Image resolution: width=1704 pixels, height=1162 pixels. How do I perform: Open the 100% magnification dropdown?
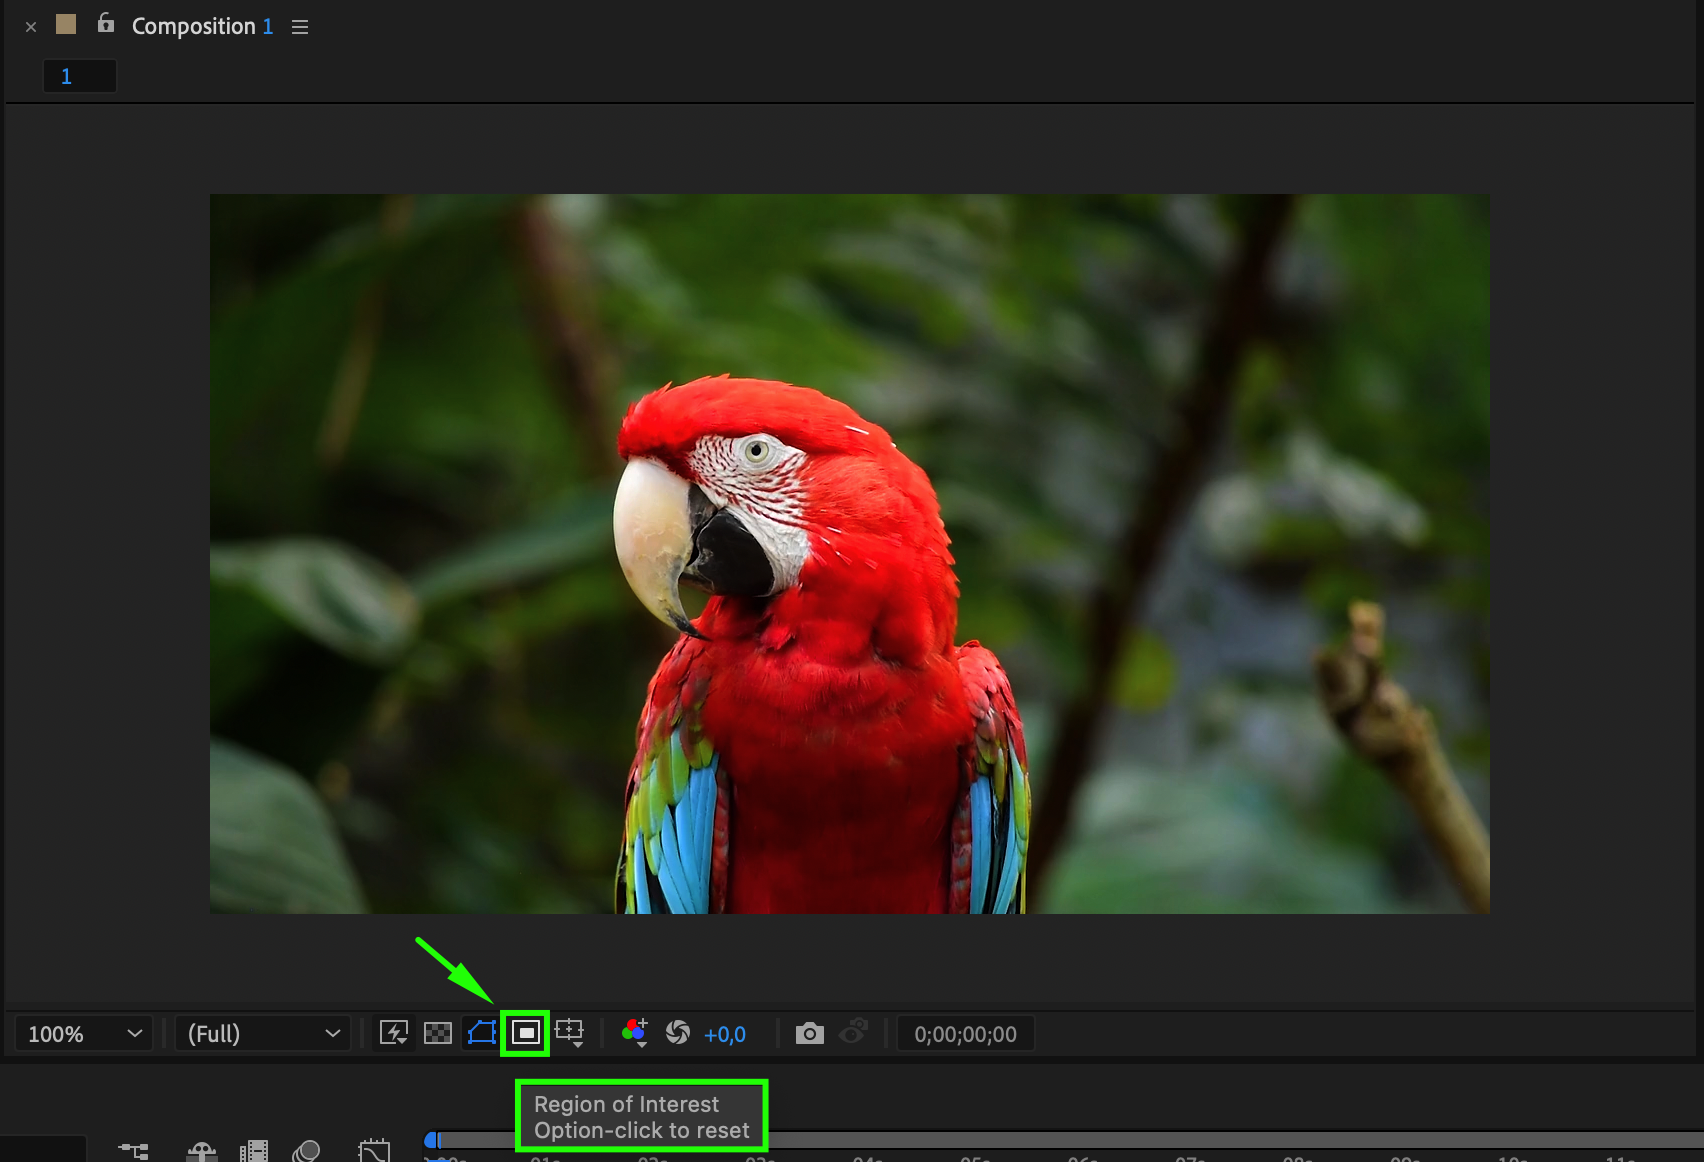84,1034
